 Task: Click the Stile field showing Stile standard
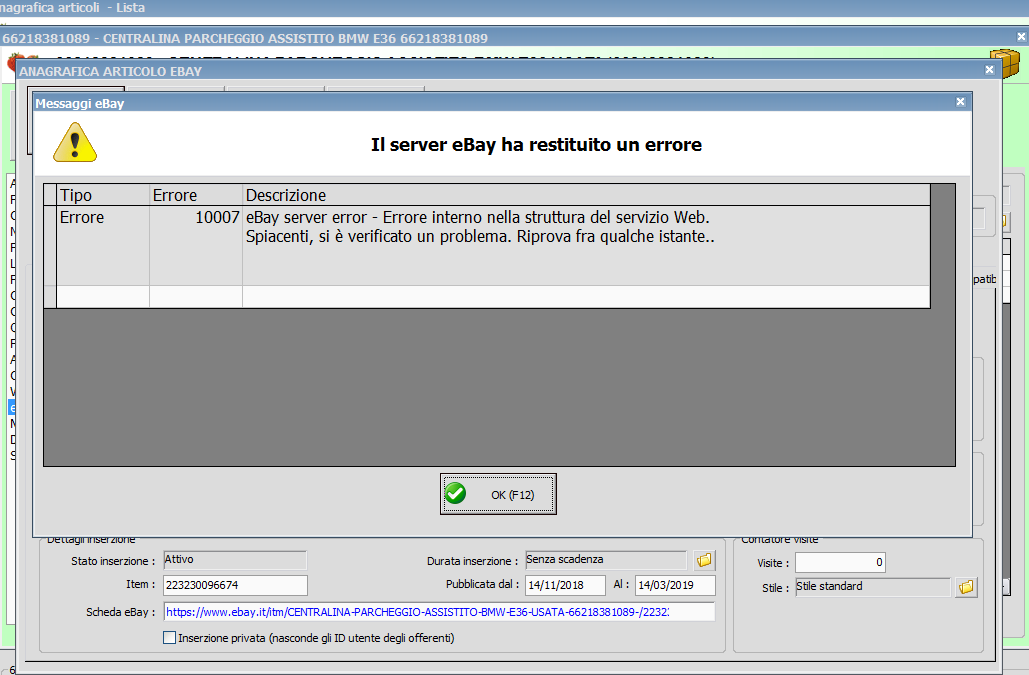873,586
